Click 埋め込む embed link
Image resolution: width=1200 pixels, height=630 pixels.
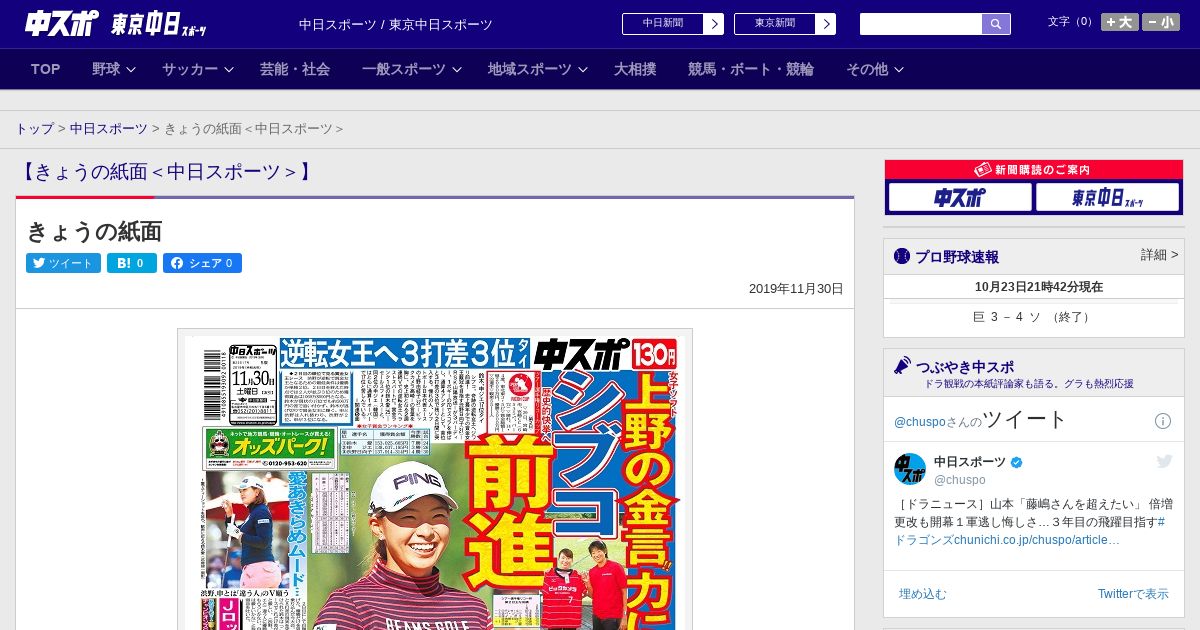coord(922,593)
